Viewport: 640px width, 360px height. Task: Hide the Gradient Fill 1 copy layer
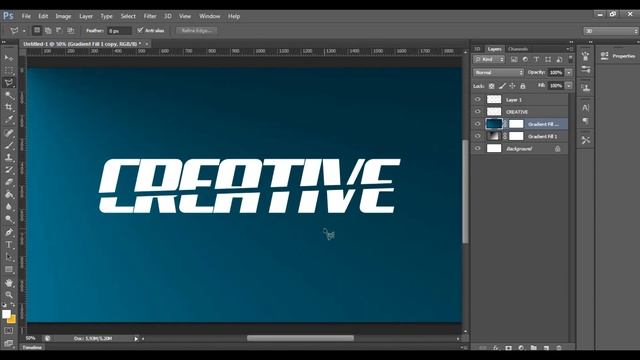point(478,124)
